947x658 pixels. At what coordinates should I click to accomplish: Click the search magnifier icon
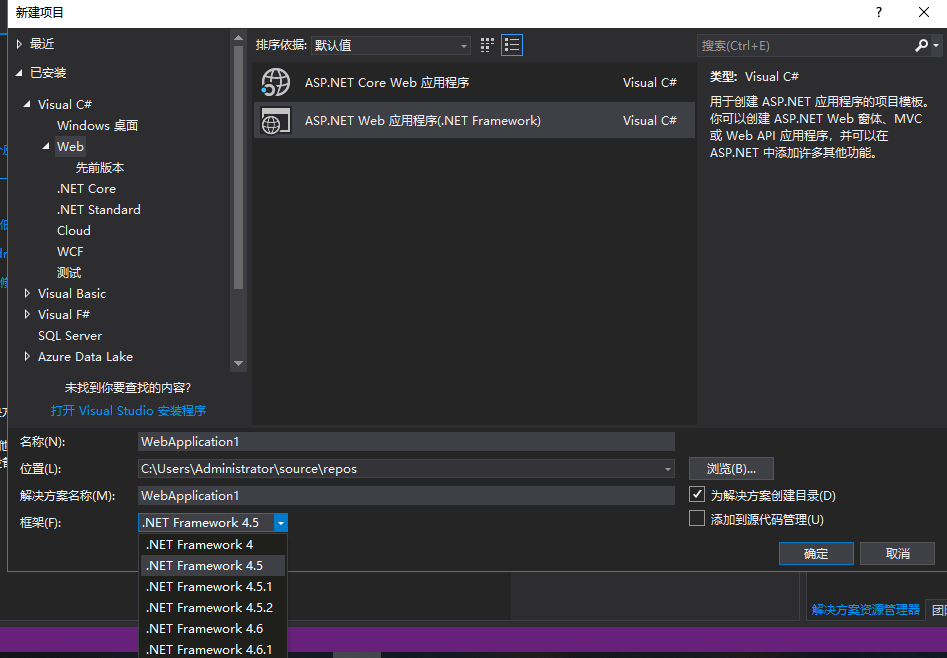(921, 45)
